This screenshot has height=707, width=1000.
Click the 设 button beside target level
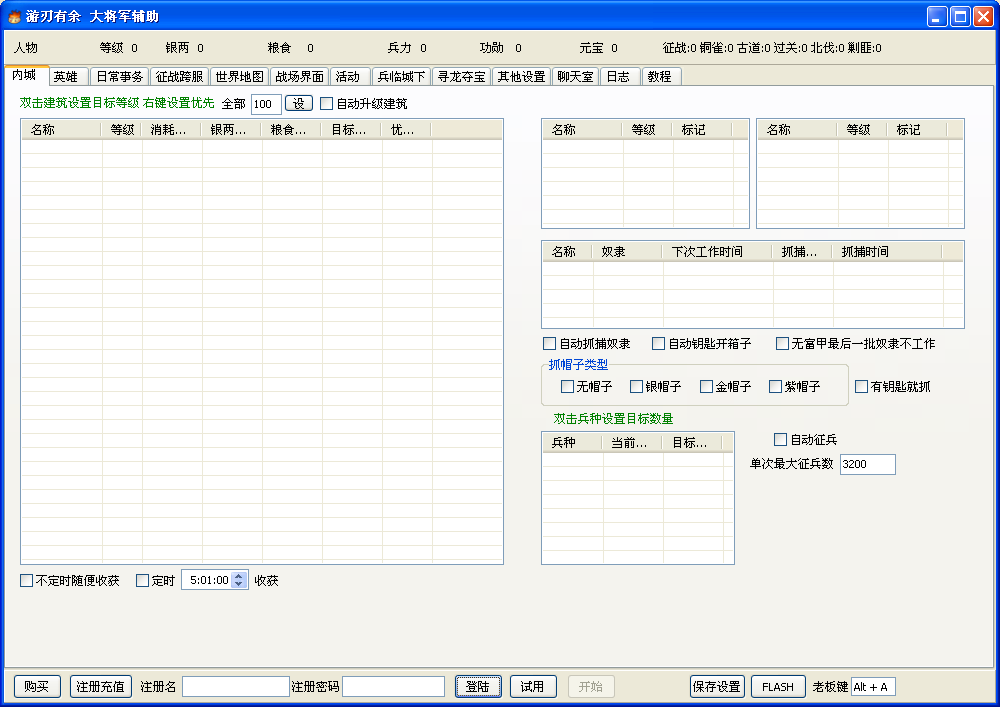[x=298, y=103]
